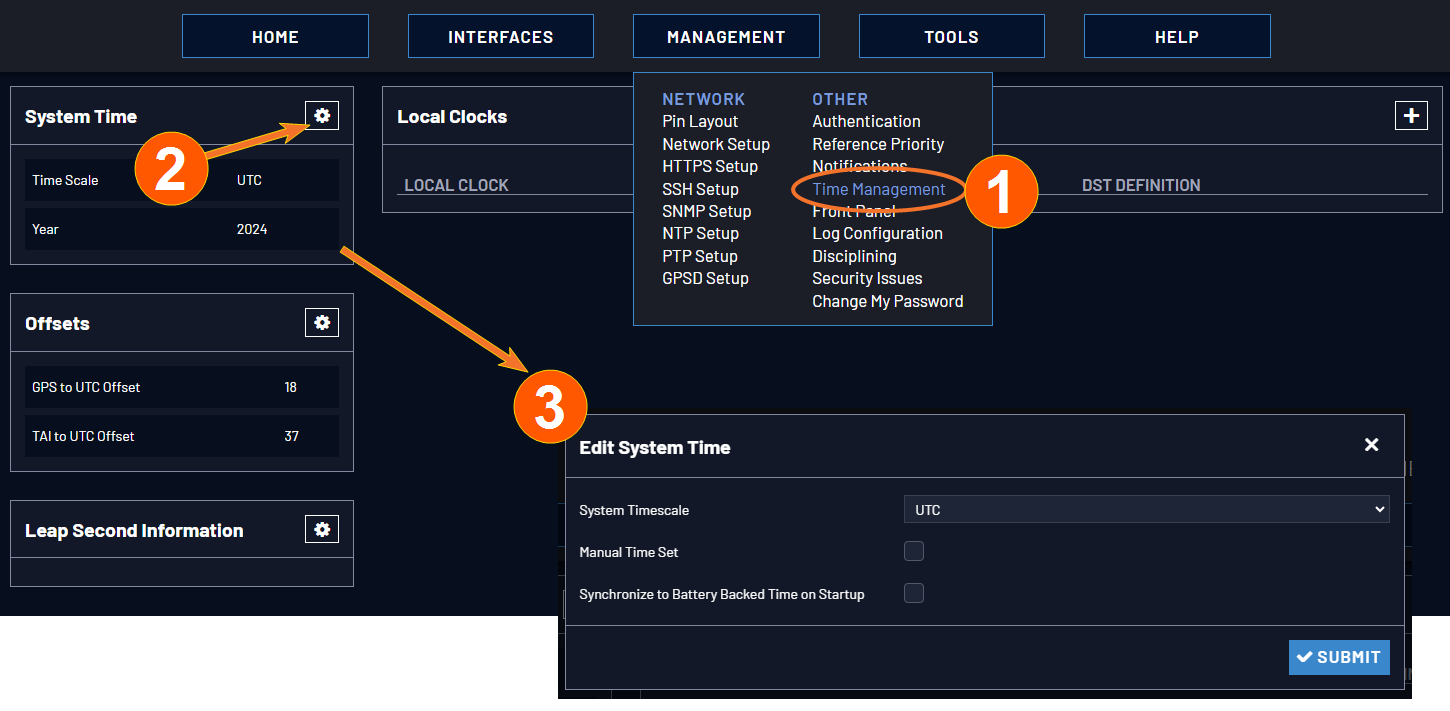Open GPSD Setup menu entry
The image size is (1450, 711).
[x=705, y=278]
